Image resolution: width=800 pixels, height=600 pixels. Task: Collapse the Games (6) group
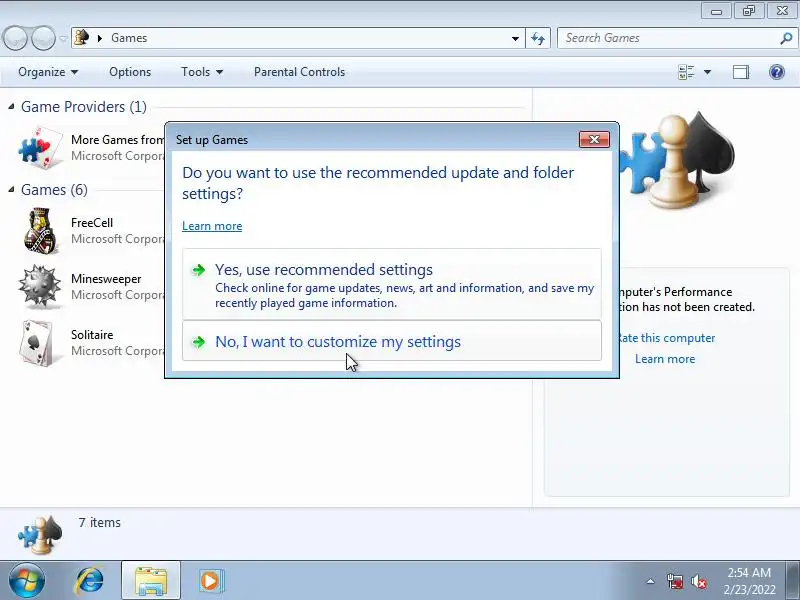(x=11, y=189)
